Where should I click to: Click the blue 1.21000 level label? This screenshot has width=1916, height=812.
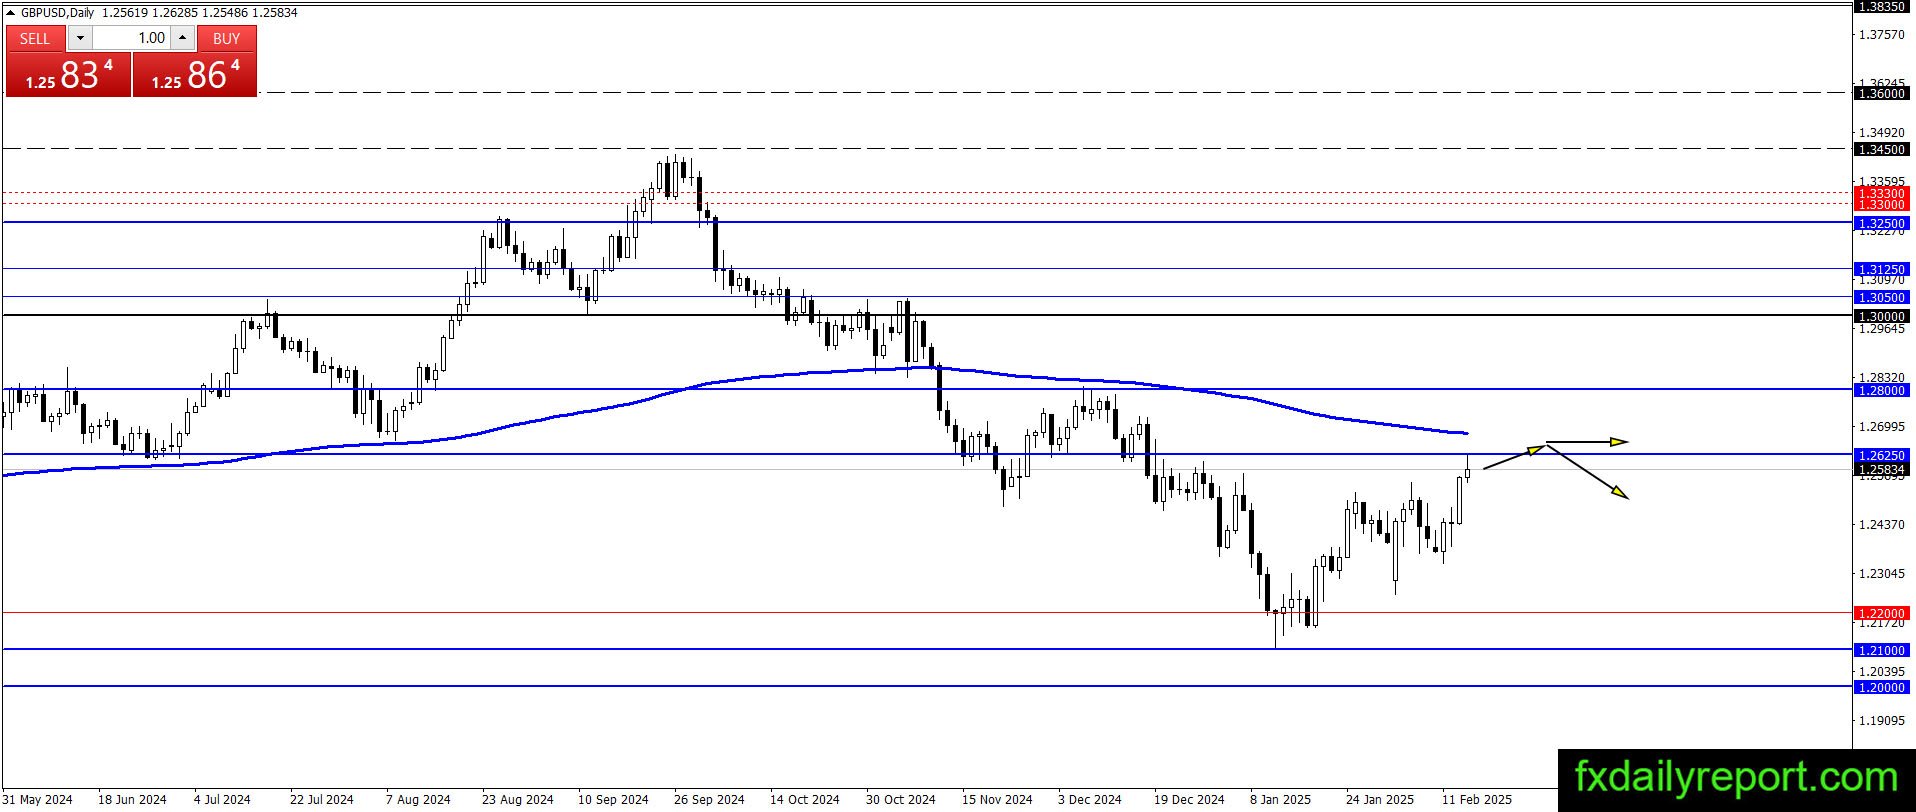[x=1881, y=650]
